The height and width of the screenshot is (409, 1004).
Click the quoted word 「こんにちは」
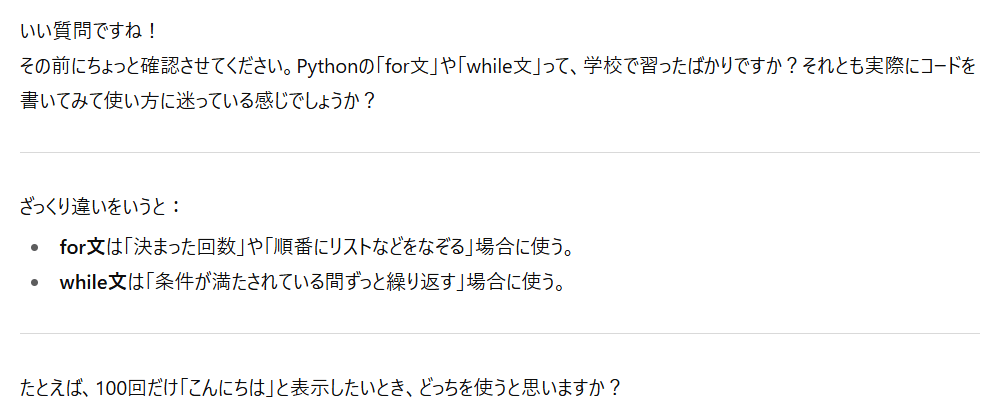click(x=224, y=388)
